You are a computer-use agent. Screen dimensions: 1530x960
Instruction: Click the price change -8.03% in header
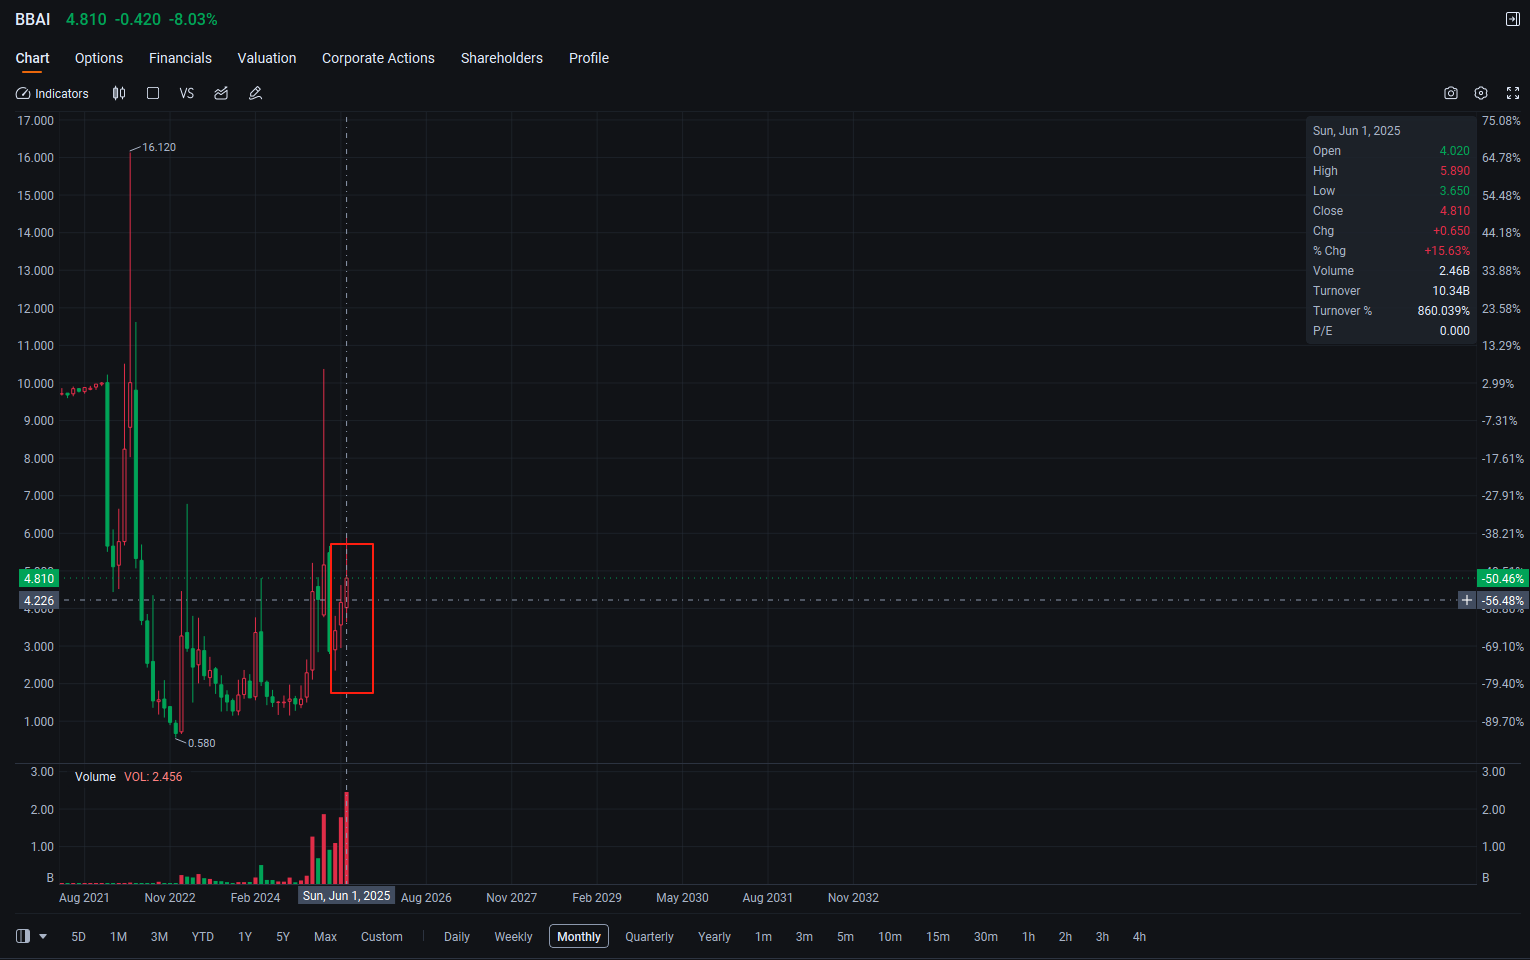[x=193, y=19]
